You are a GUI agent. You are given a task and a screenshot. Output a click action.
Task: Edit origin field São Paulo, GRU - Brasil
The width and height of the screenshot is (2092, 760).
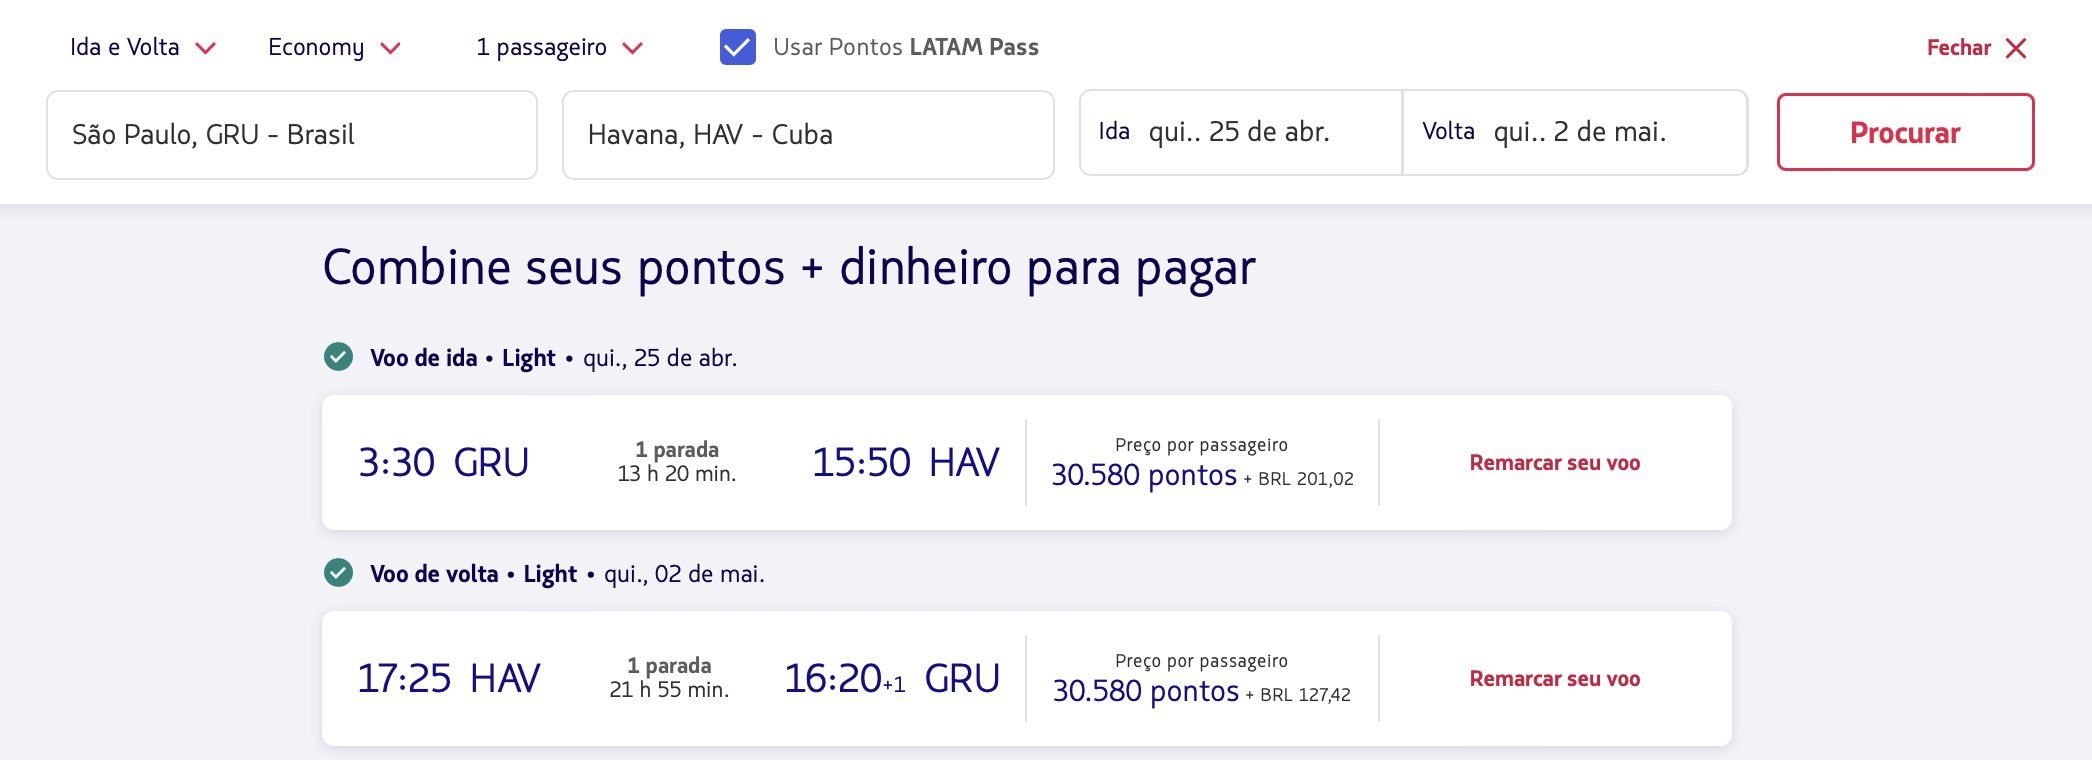(x=291, y=135)
